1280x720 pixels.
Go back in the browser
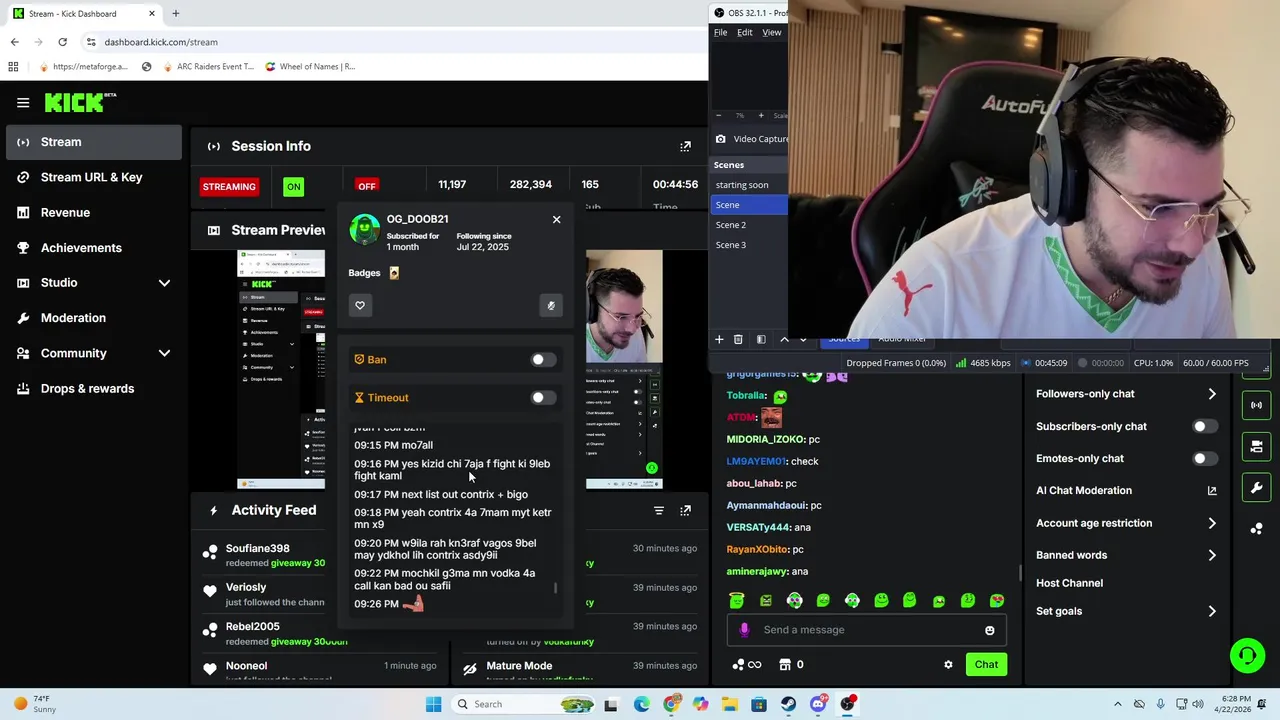[x=14, y=42]
